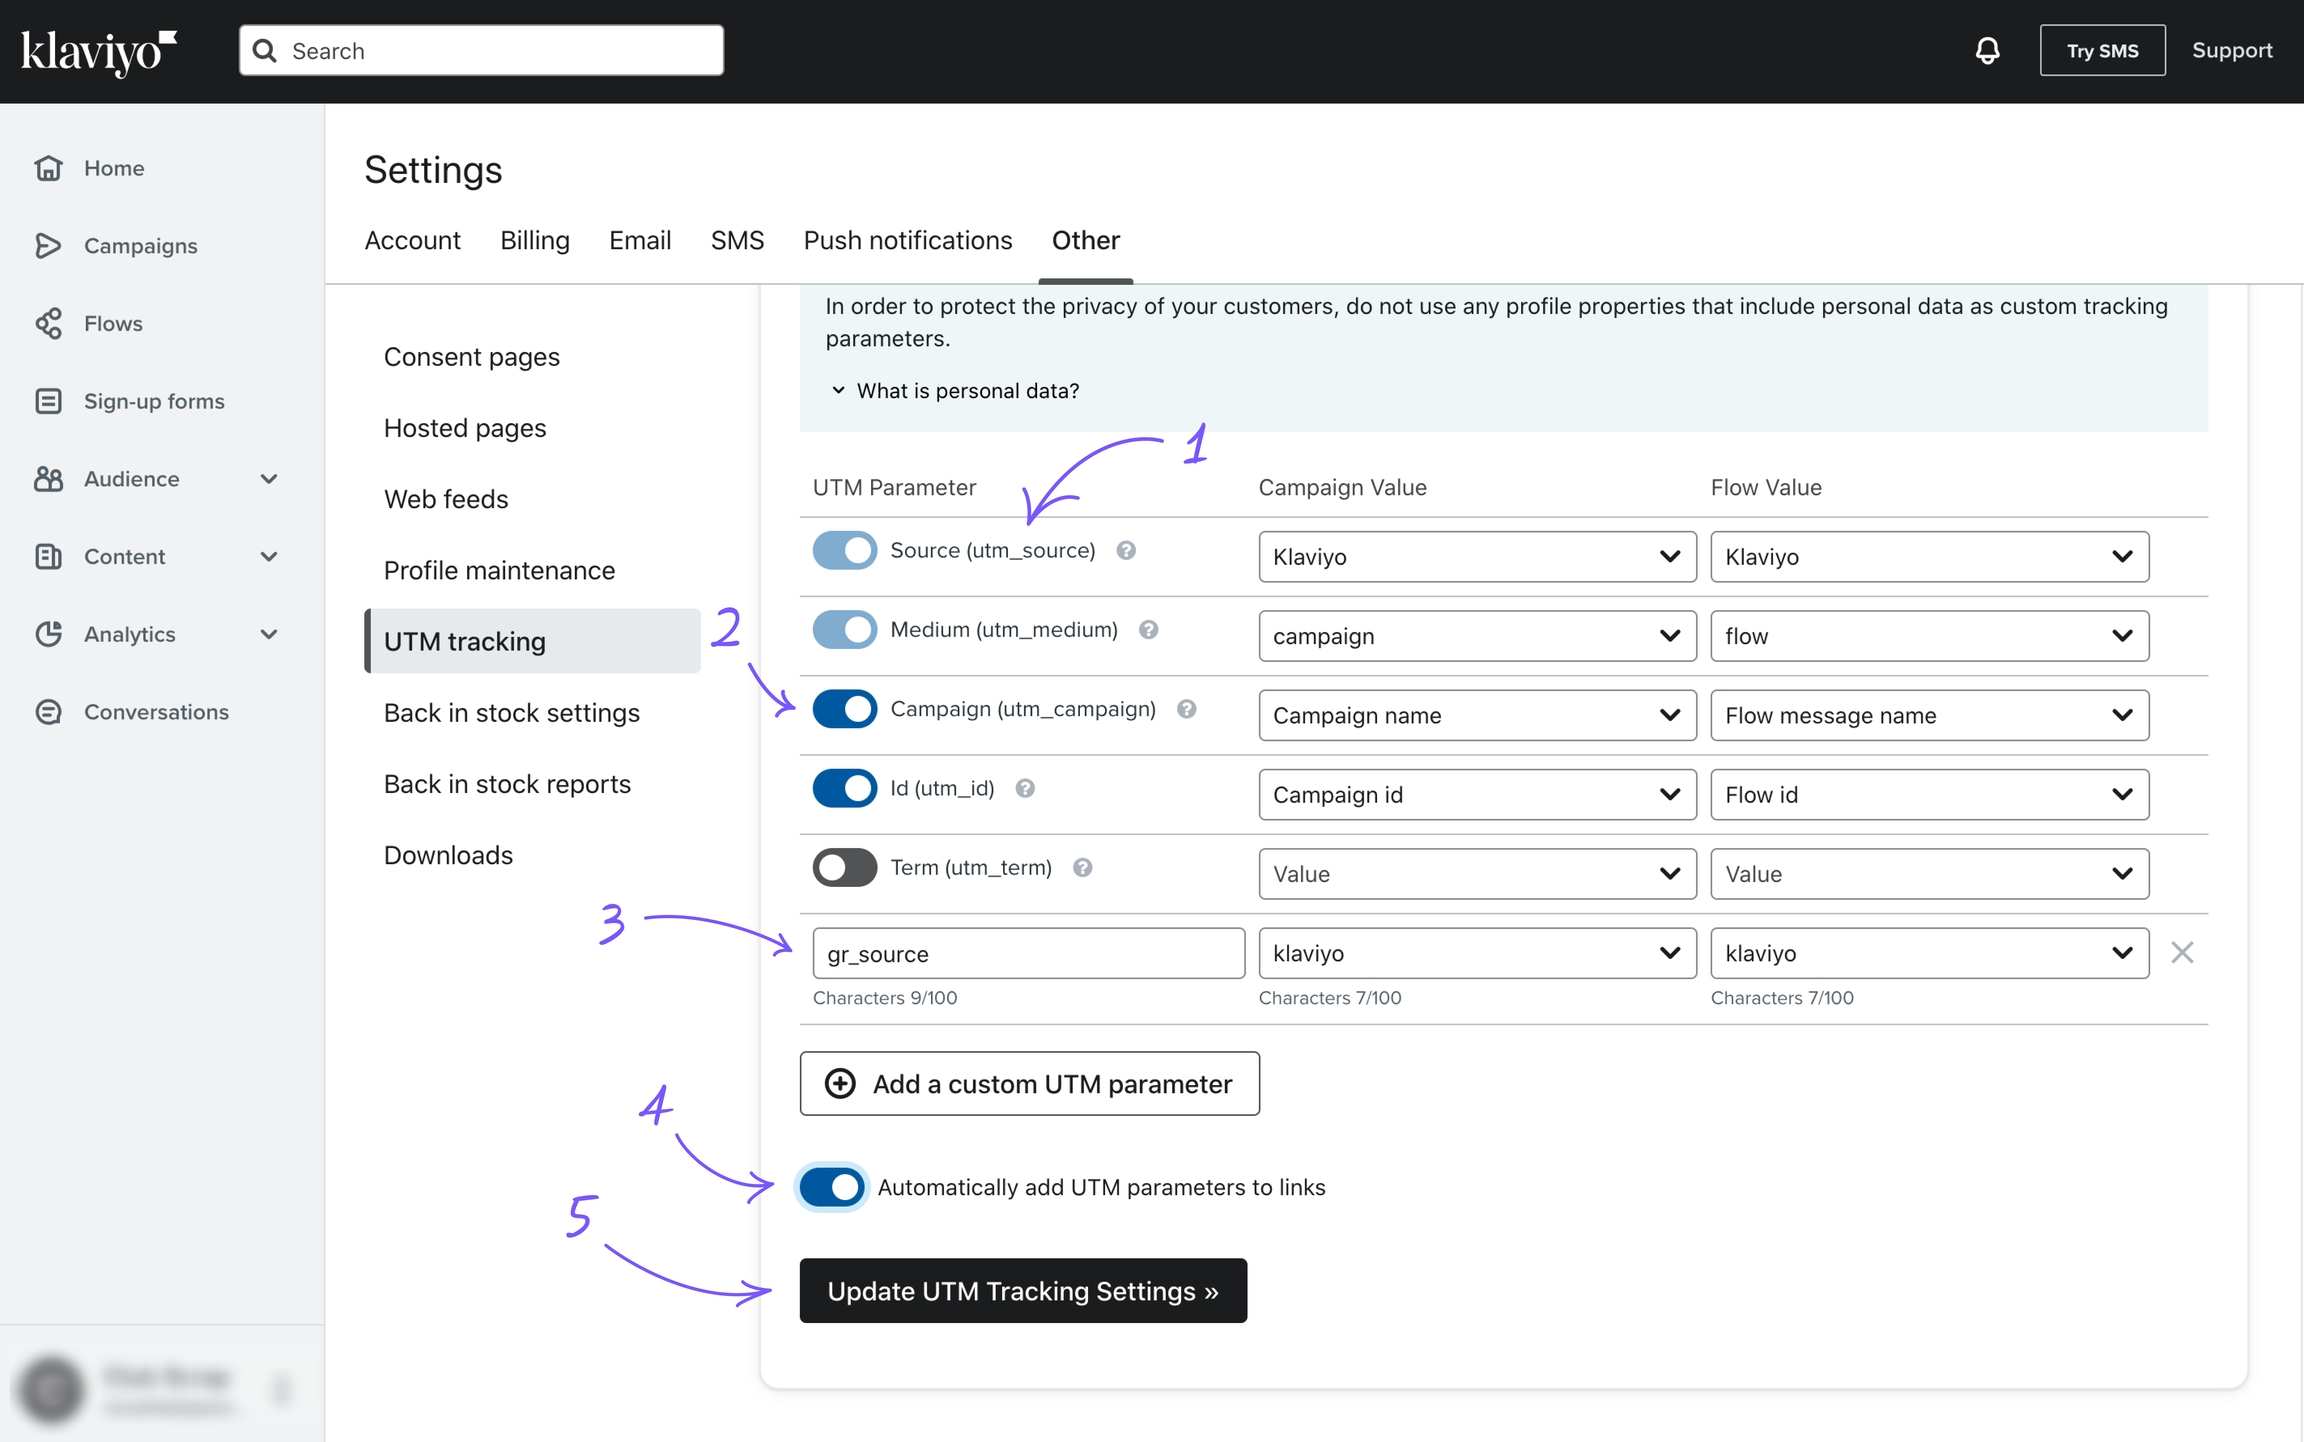The width and height of the screenshot is (2304, 1442).
Task: Expand What is personal data section
Action: (x=954, y=391)
